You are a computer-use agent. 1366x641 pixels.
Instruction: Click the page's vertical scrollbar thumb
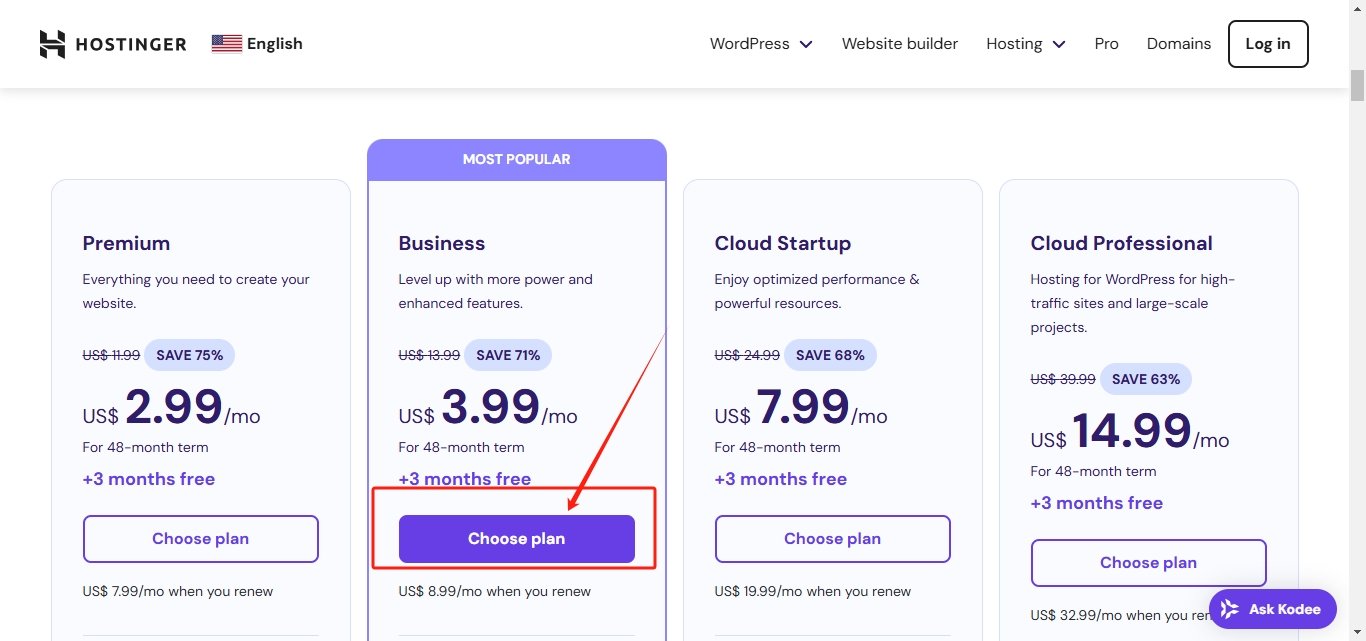[1357, 86]
